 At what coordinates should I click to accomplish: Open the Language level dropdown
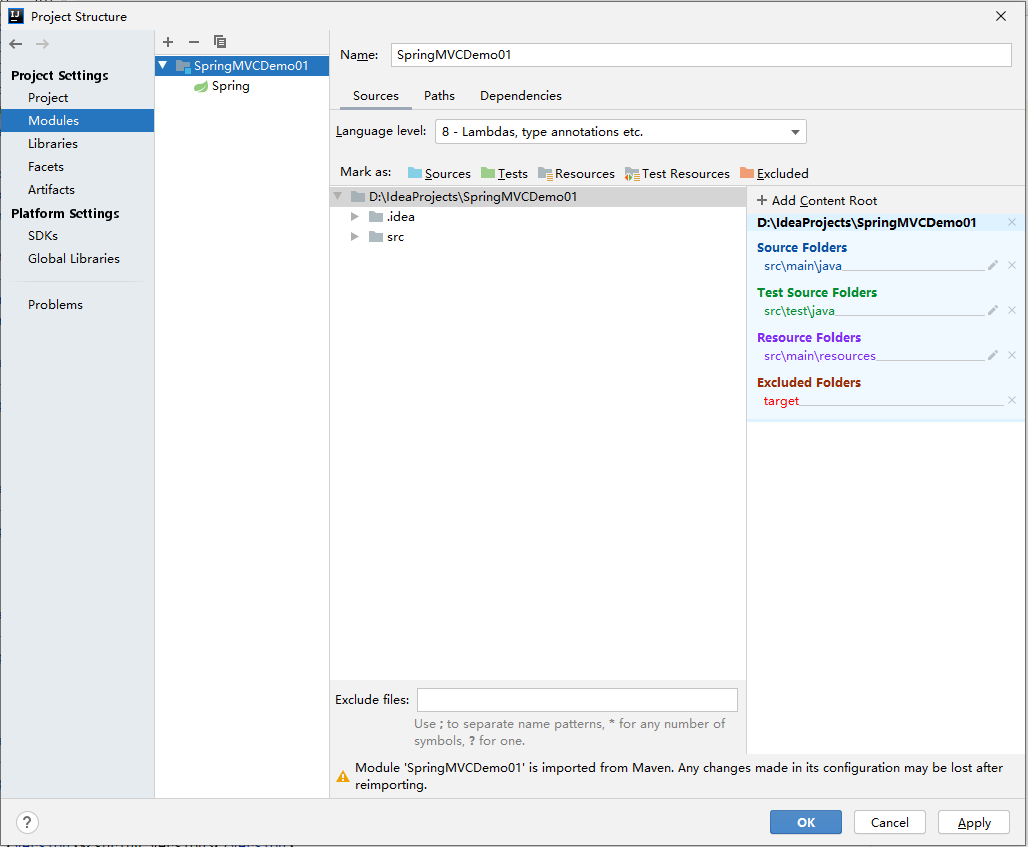(x=620, y=132)
